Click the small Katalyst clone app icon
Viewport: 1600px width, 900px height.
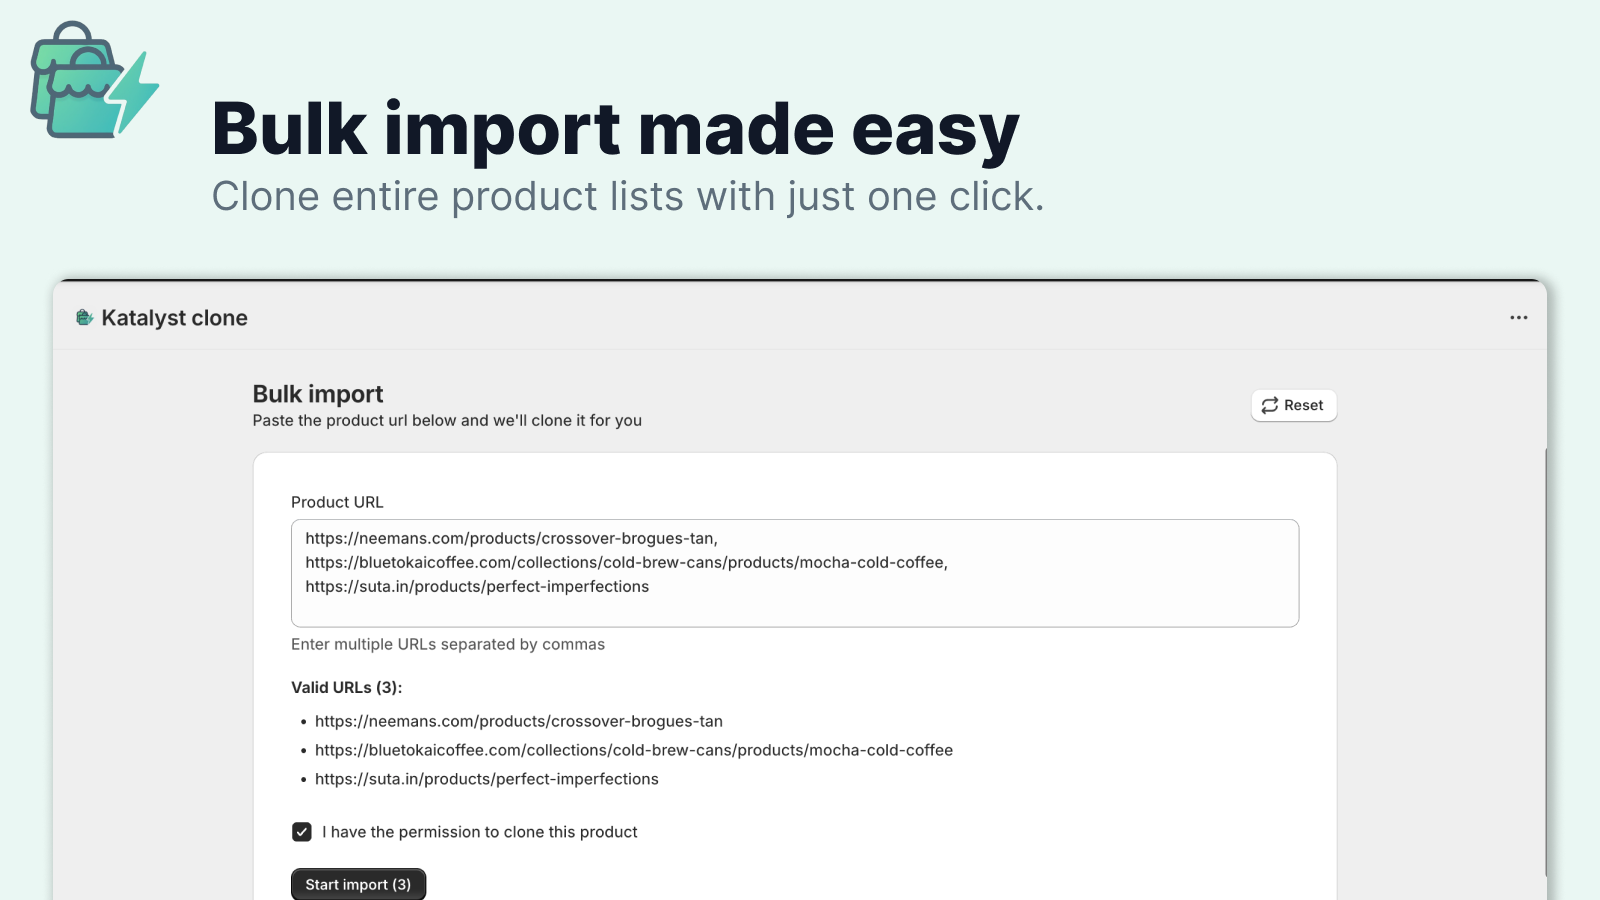click(84, 318)
